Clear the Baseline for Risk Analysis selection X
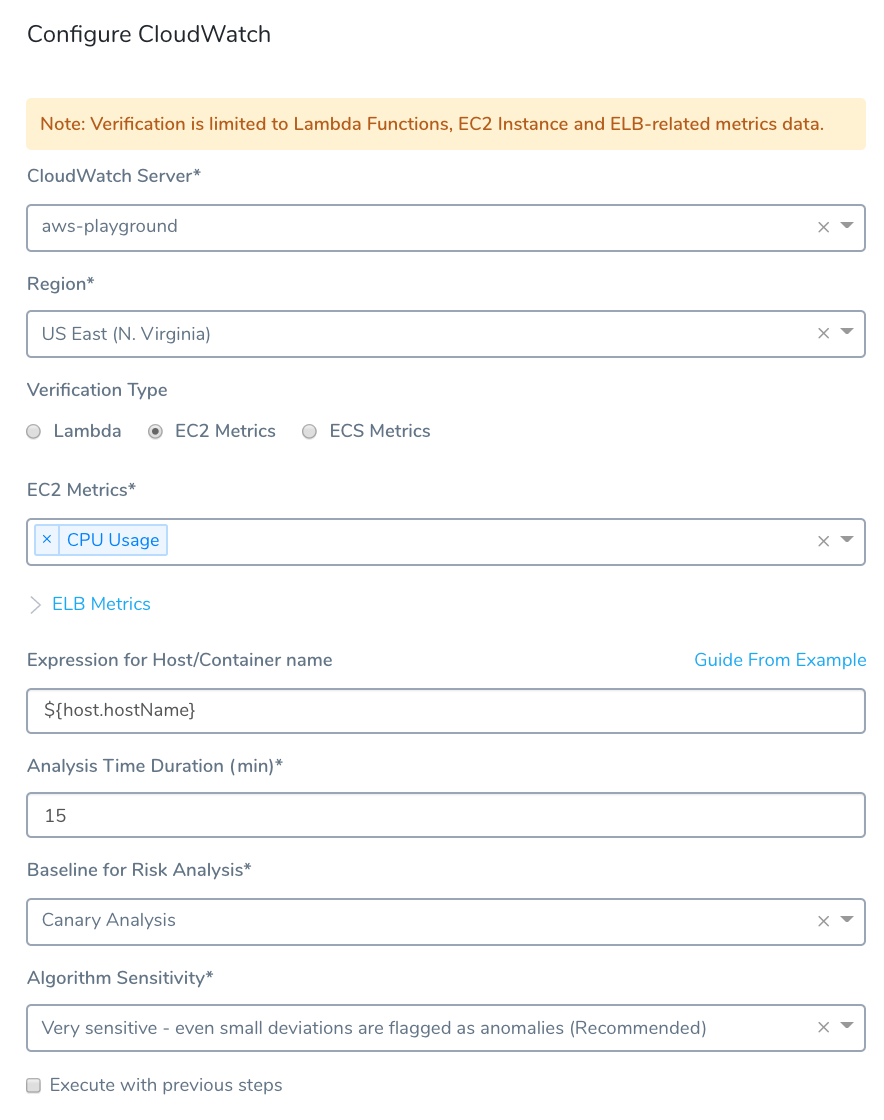The height and width of the screenshot is (1120, 884). [x=823, y=921]
